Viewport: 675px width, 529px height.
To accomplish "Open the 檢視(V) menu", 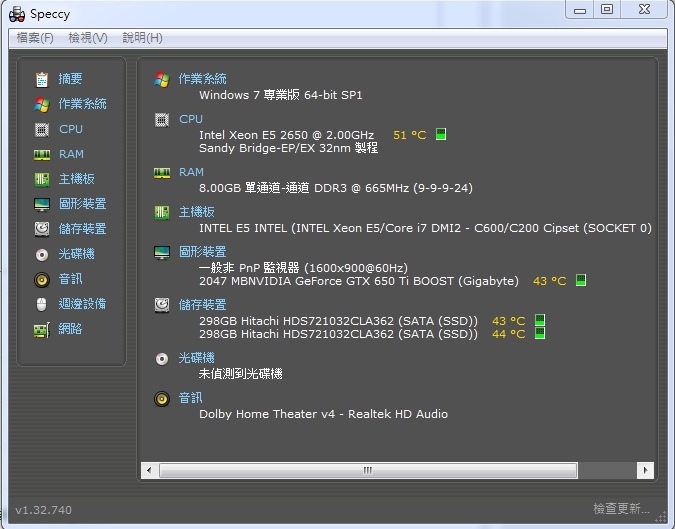I will point(88,38).
